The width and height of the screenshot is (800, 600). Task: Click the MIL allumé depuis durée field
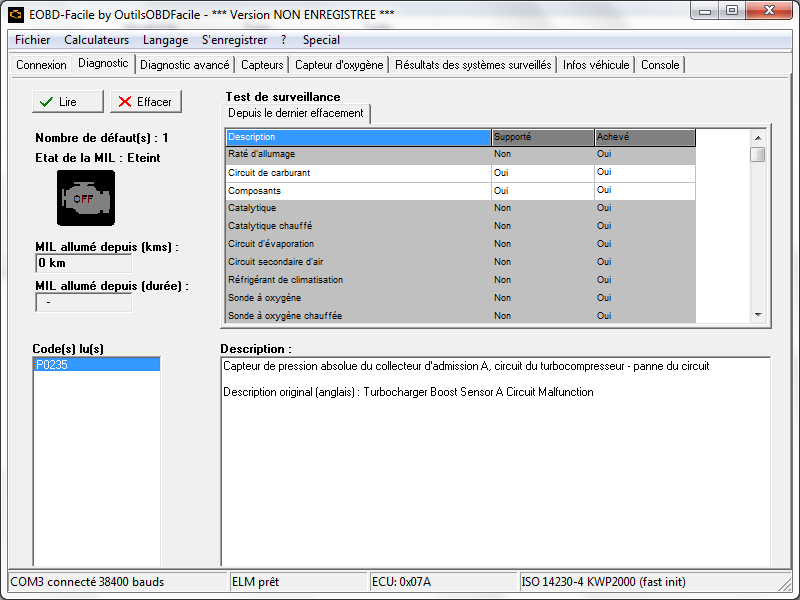point(84,302)
